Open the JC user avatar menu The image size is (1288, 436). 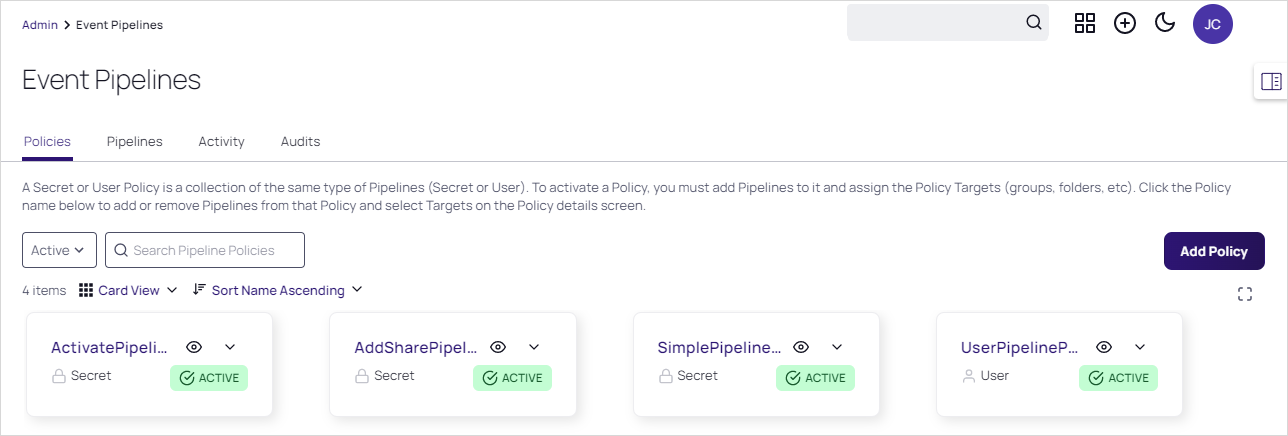[1212, 24]
